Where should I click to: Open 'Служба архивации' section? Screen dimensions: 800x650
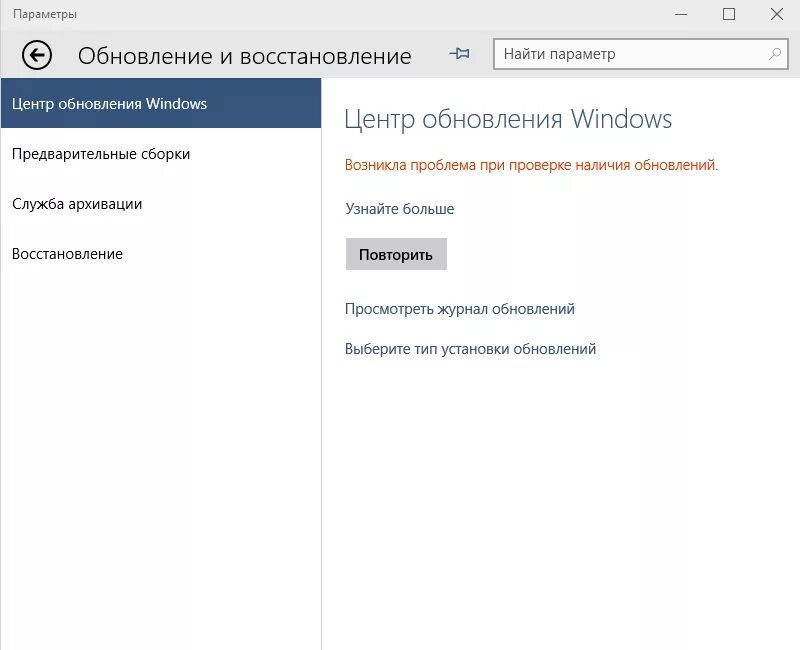[161, 204]
